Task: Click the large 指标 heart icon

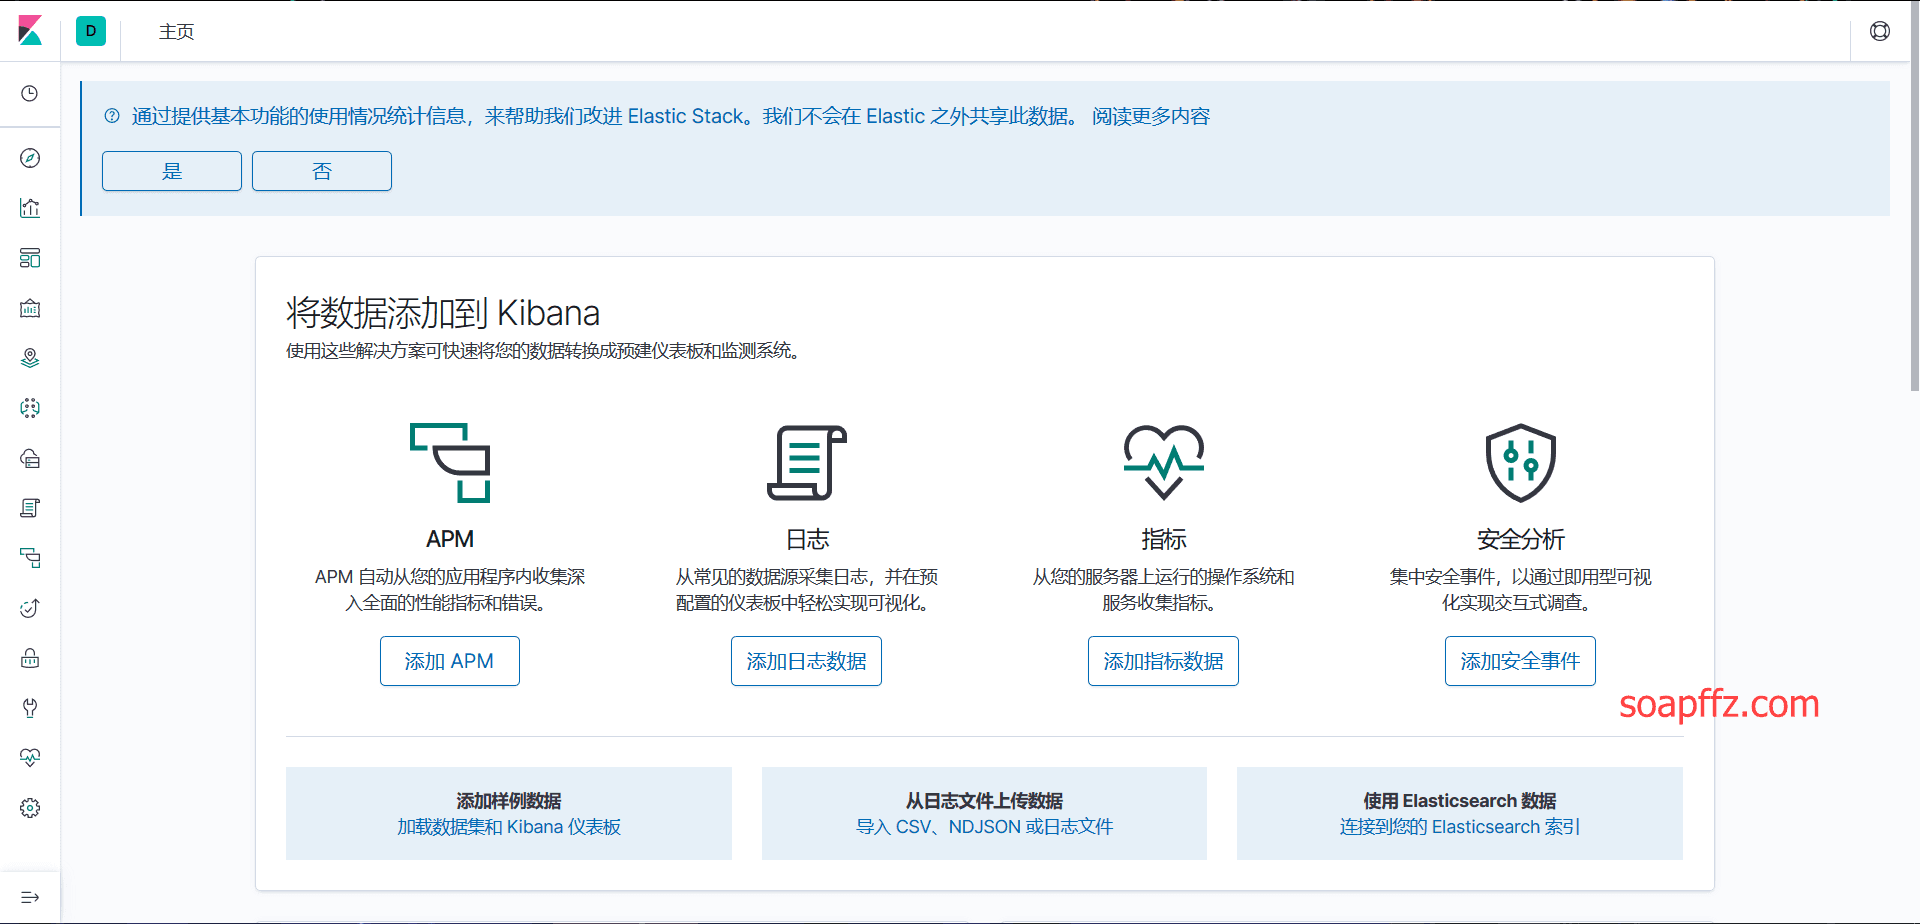Action: [x=1164, y=462]
